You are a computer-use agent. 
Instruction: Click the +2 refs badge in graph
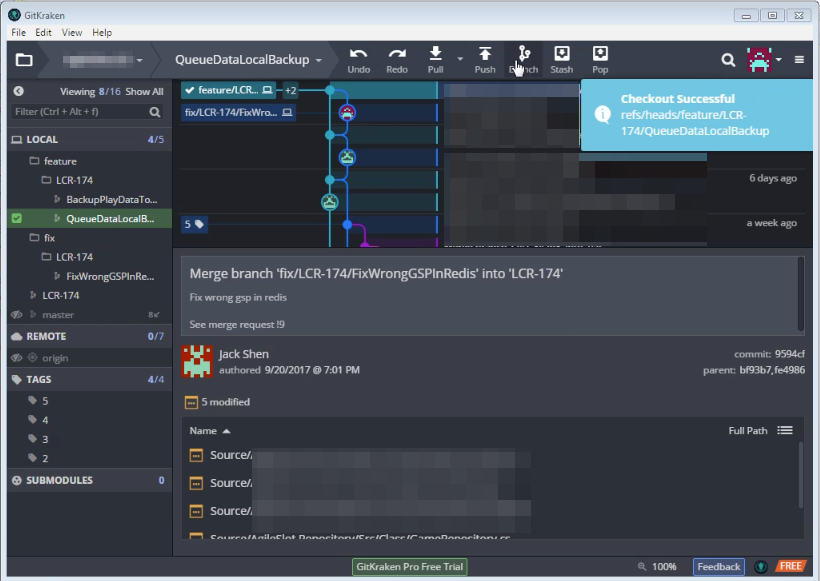(x=290, y=90)
